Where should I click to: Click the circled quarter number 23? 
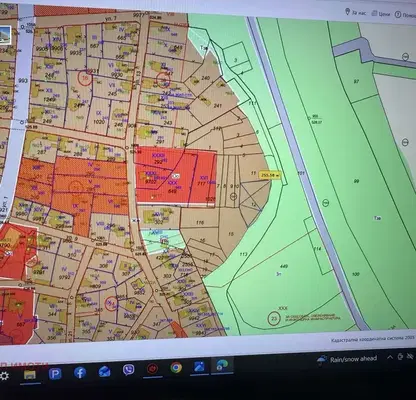pyautogui.click(x=274, y=319)
